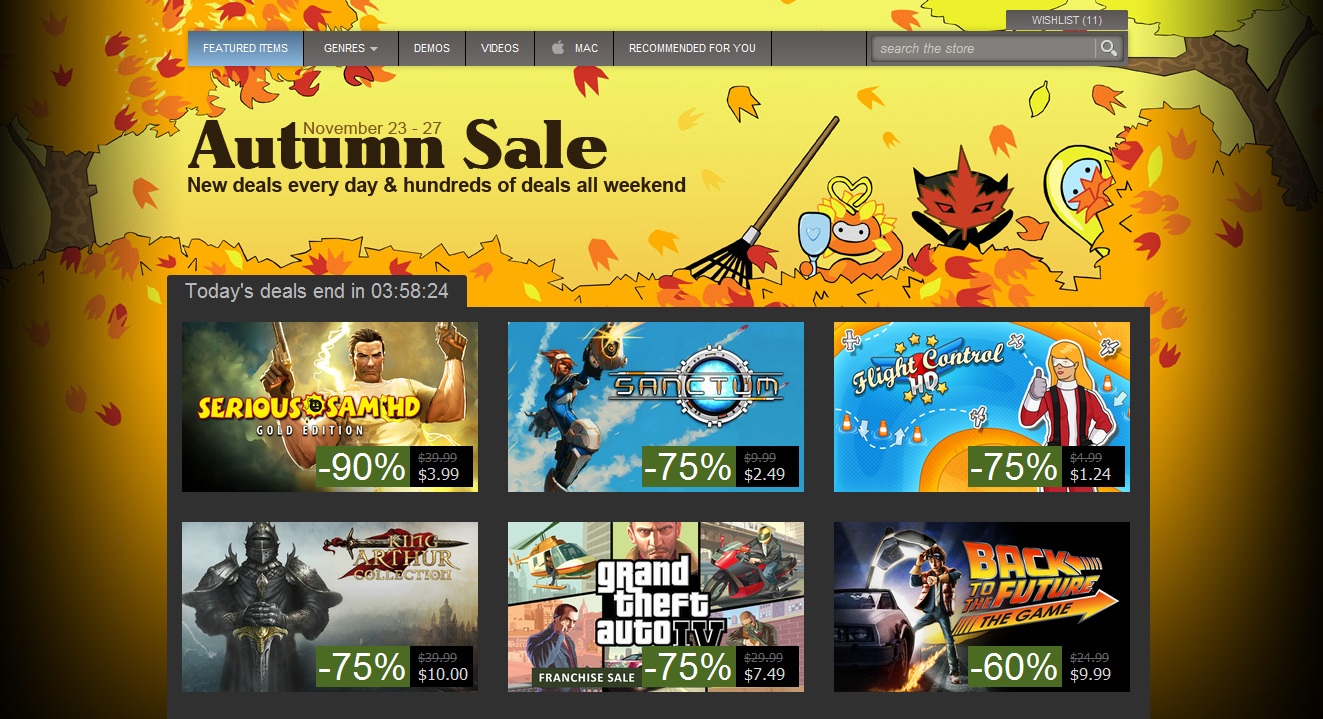Click the -90% discount badge on Serious Sam
1323x719 pixels.
pyautogui.click(x=363, y=467)
